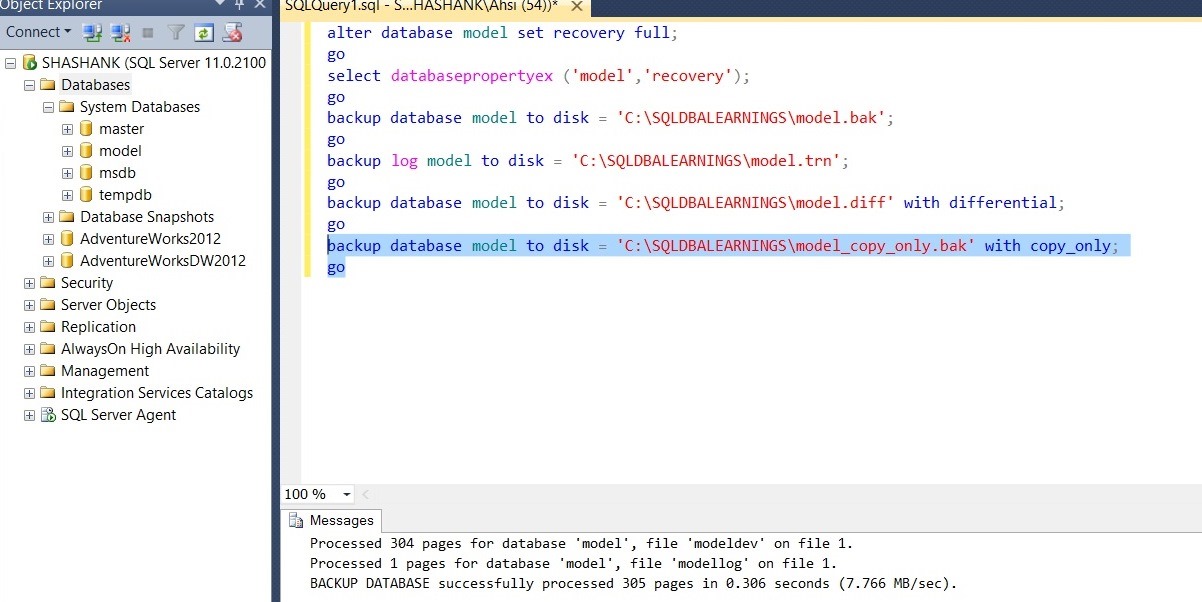Click the System Databases folder icon
This screenshot has width=1202, height=602.
tap(67, 107)
